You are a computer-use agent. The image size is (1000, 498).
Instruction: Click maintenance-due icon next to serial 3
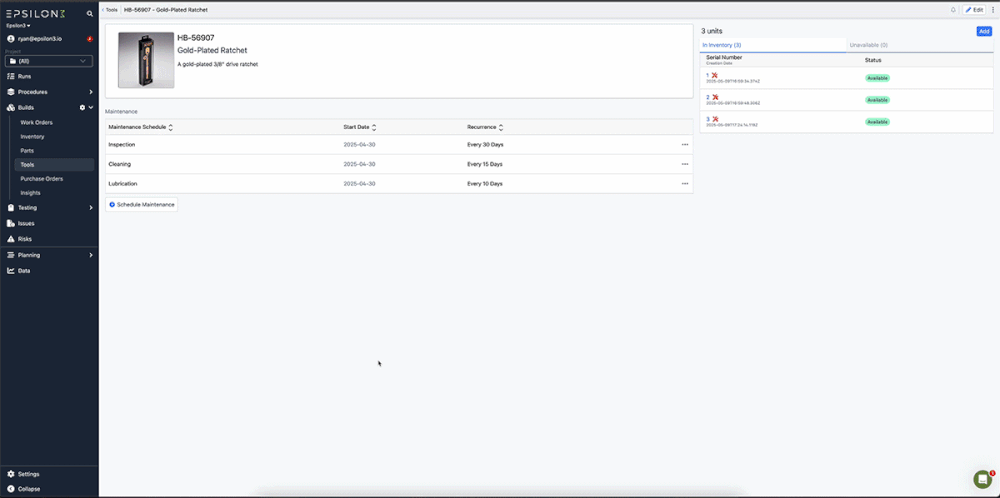click(714, 119)
